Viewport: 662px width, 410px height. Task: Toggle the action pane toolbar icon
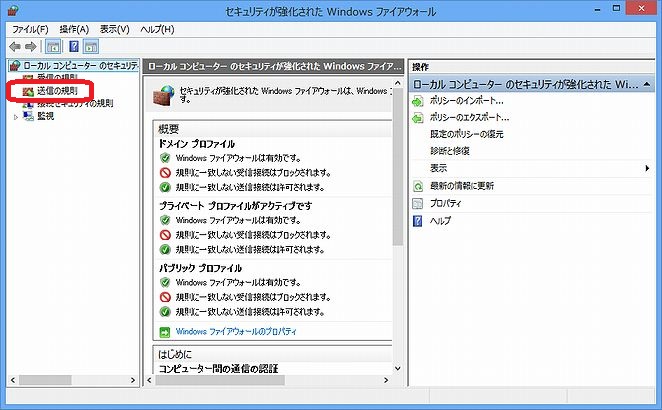point(91,46)
